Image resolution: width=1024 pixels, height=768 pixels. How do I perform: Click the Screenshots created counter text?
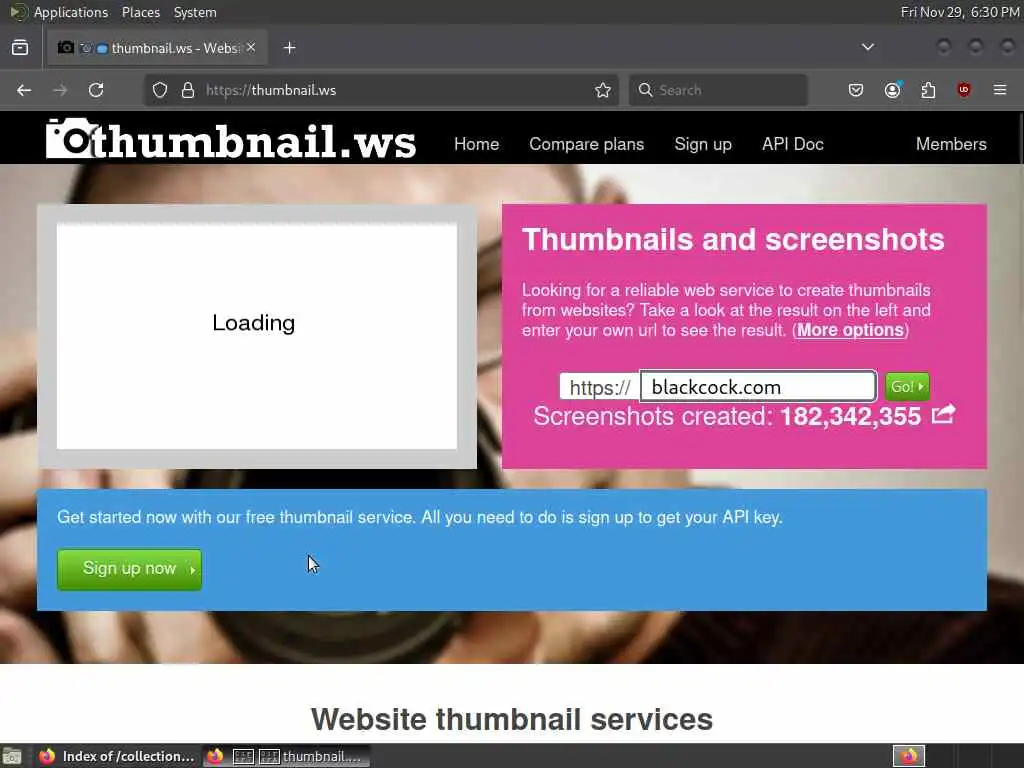[727, 417]
